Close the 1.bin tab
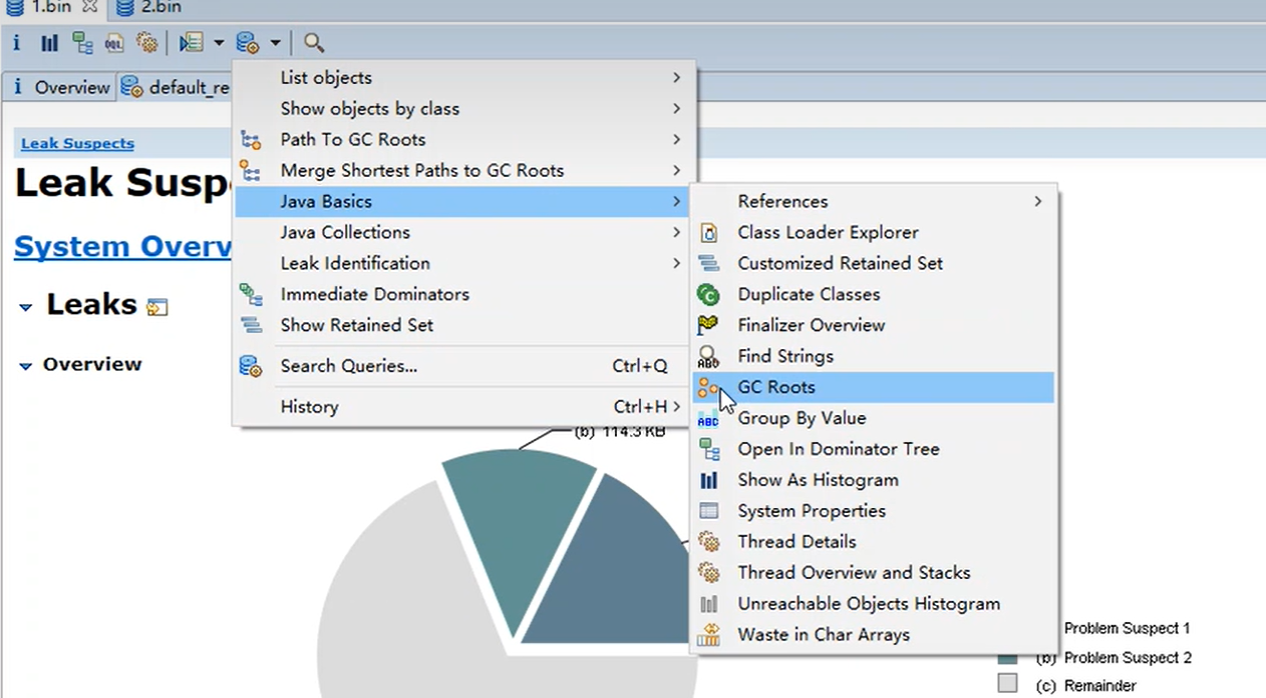The height and width of the screenshot is (698, 1266). pos(90,7)
